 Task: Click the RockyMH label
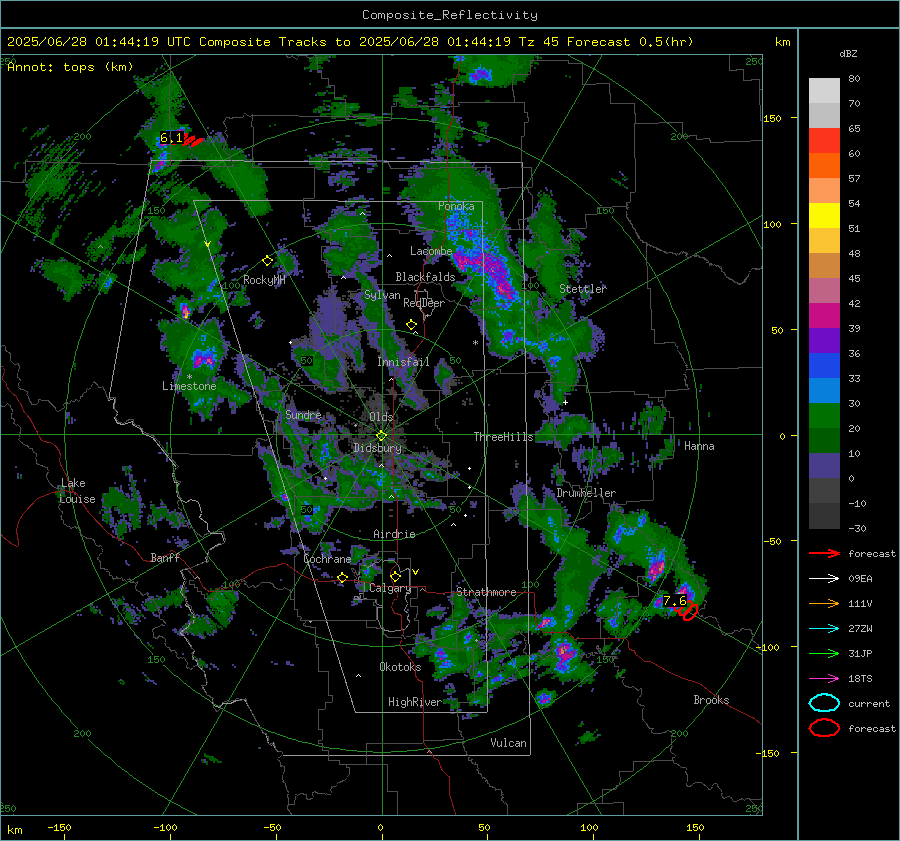[264, 280]
